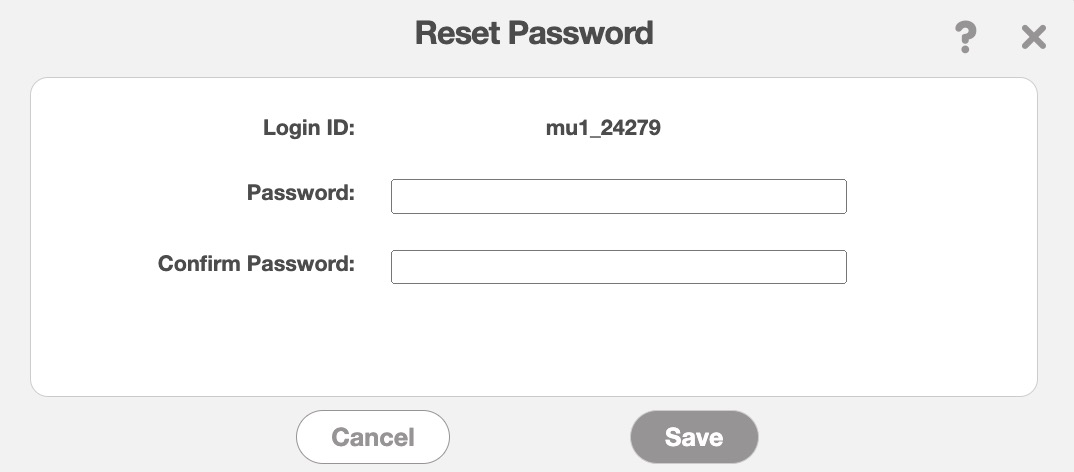Screen dimensions: 1074x472
Task: Focus the field for entering new password
Action: 618,197
